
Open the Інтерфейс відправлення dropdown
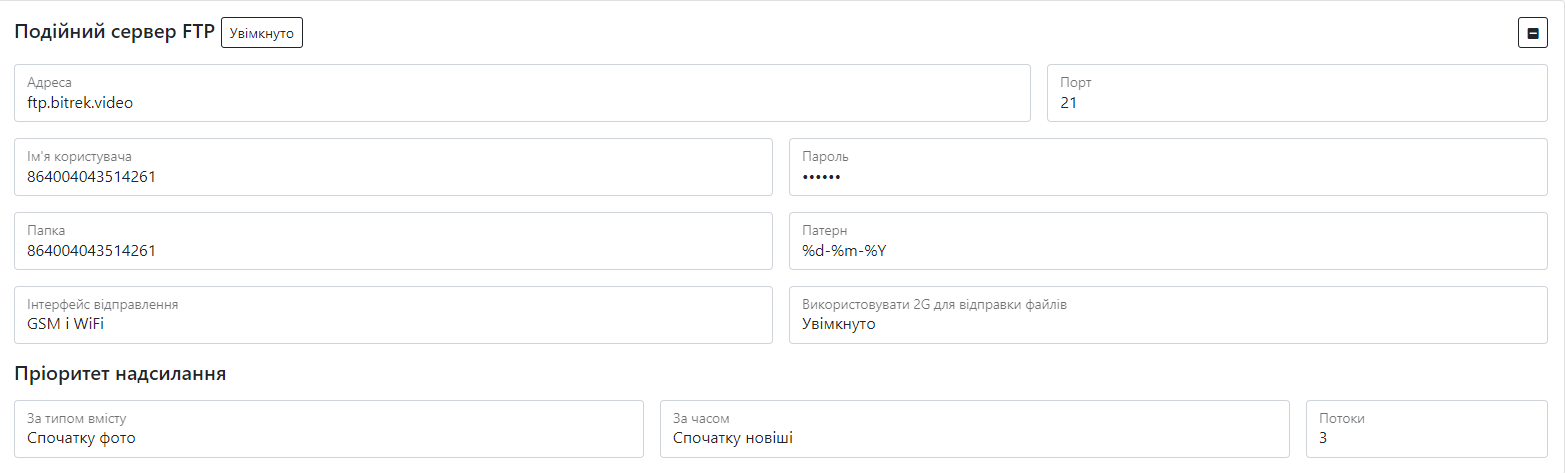(393, 315)
